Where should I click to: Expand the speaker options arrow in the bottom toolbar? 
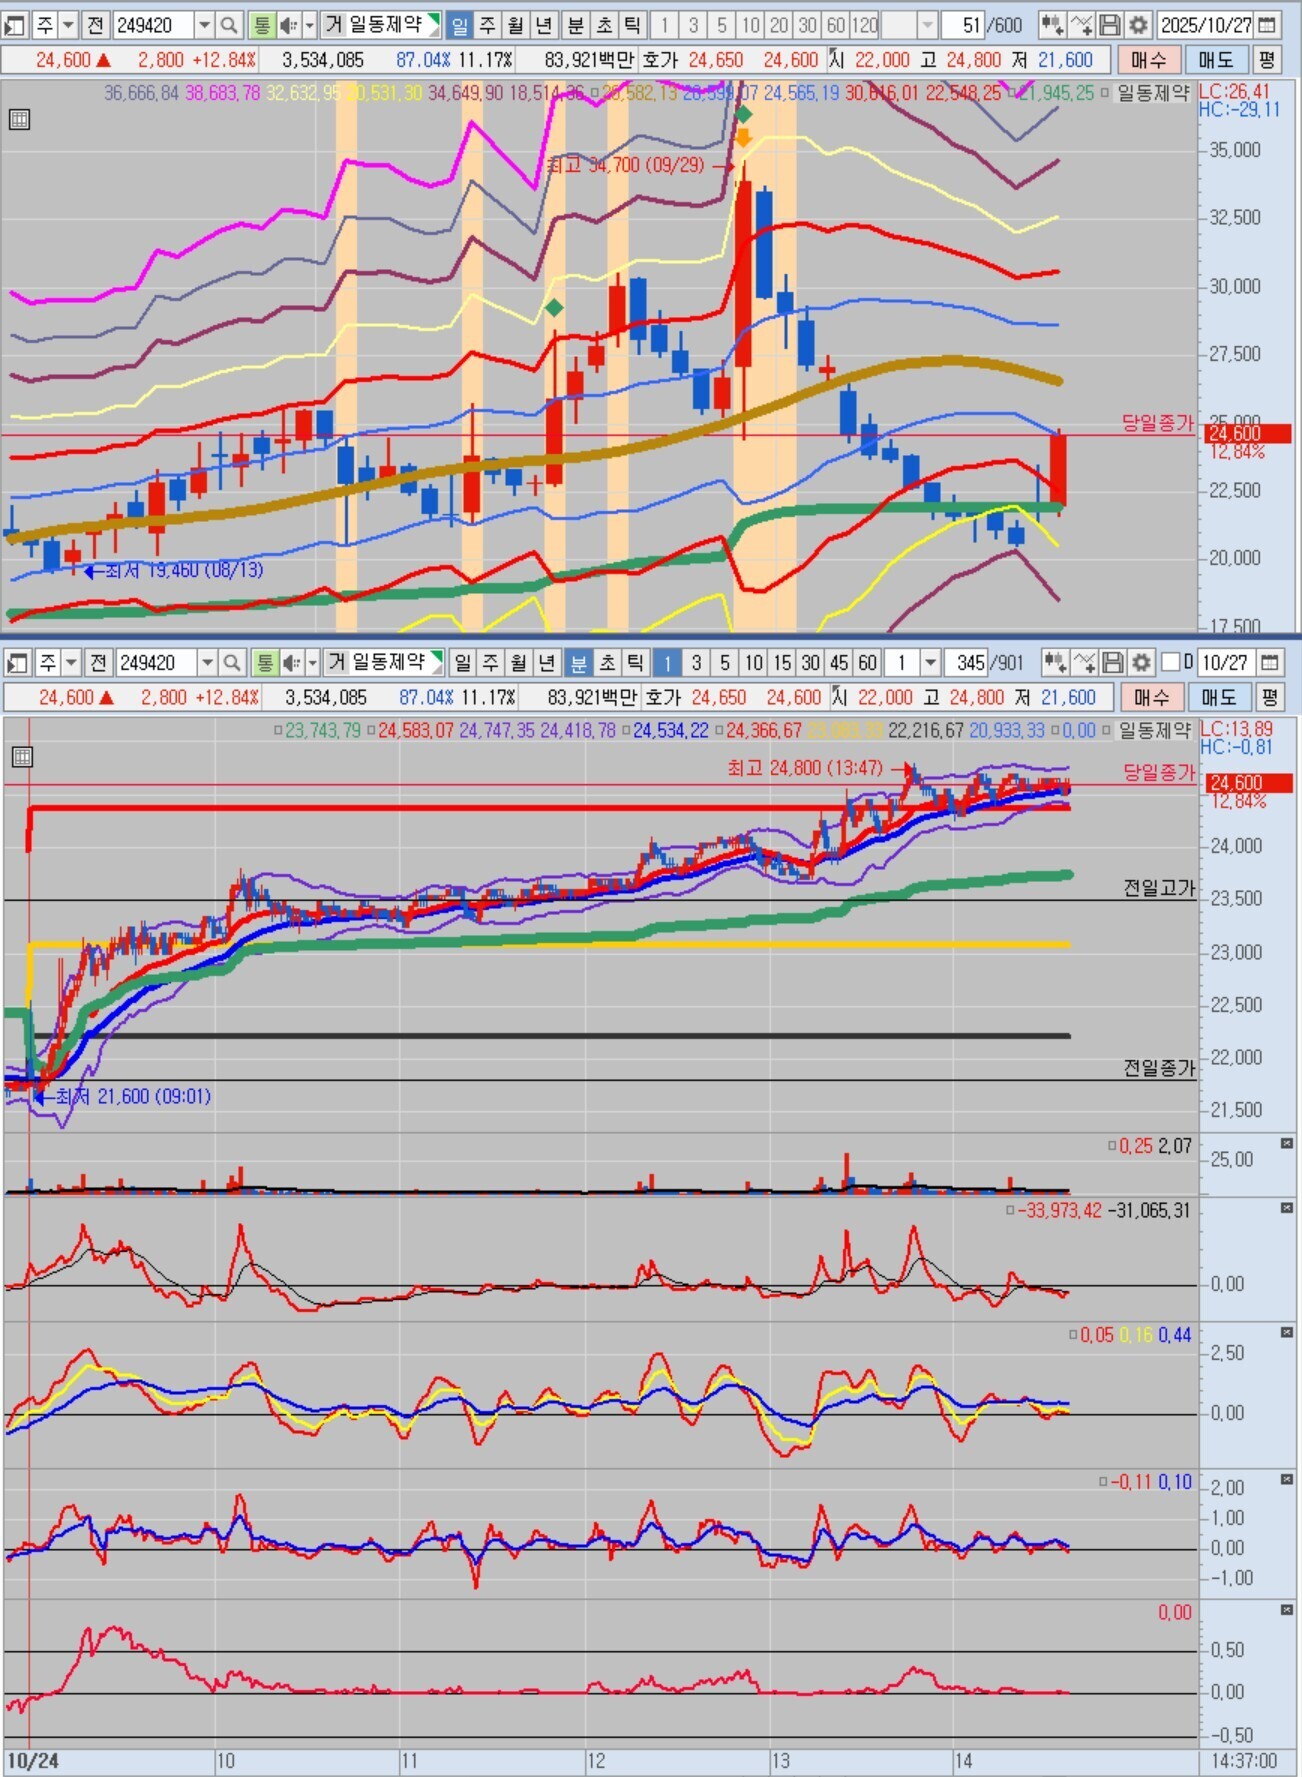(x=312, y=662)
